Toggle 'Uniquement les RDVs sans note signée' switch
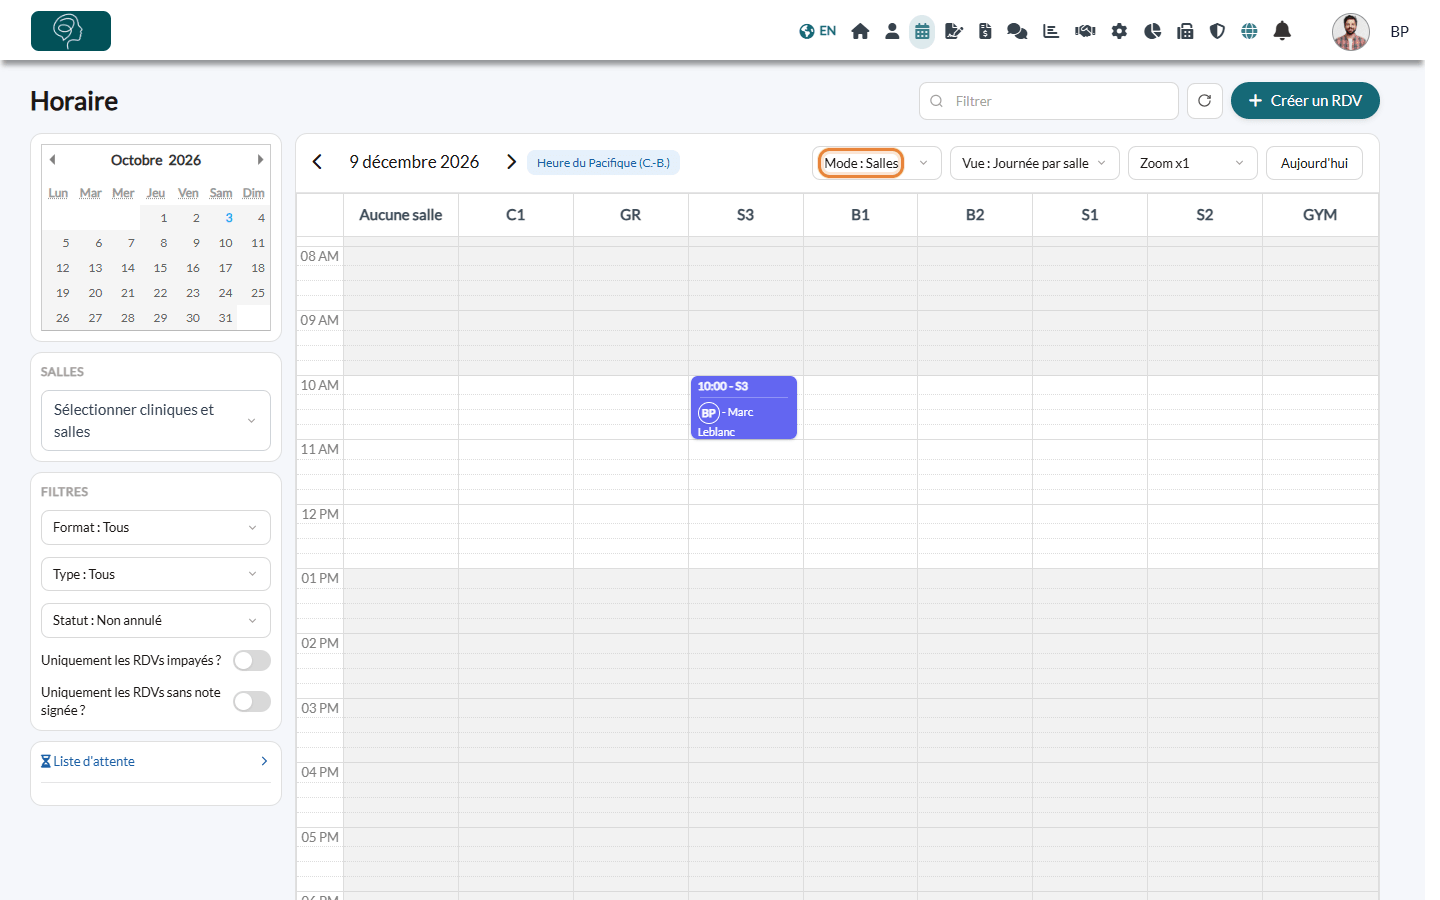1440x900 pixels. tap(252, 702)
